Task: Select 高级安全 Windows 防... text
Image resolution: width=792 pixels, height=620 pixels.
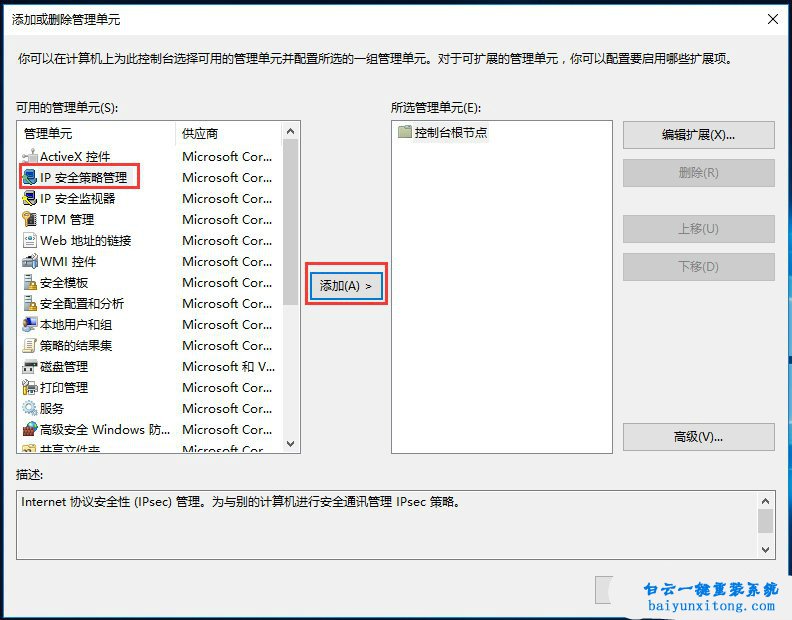Action: tap(105, 430)
